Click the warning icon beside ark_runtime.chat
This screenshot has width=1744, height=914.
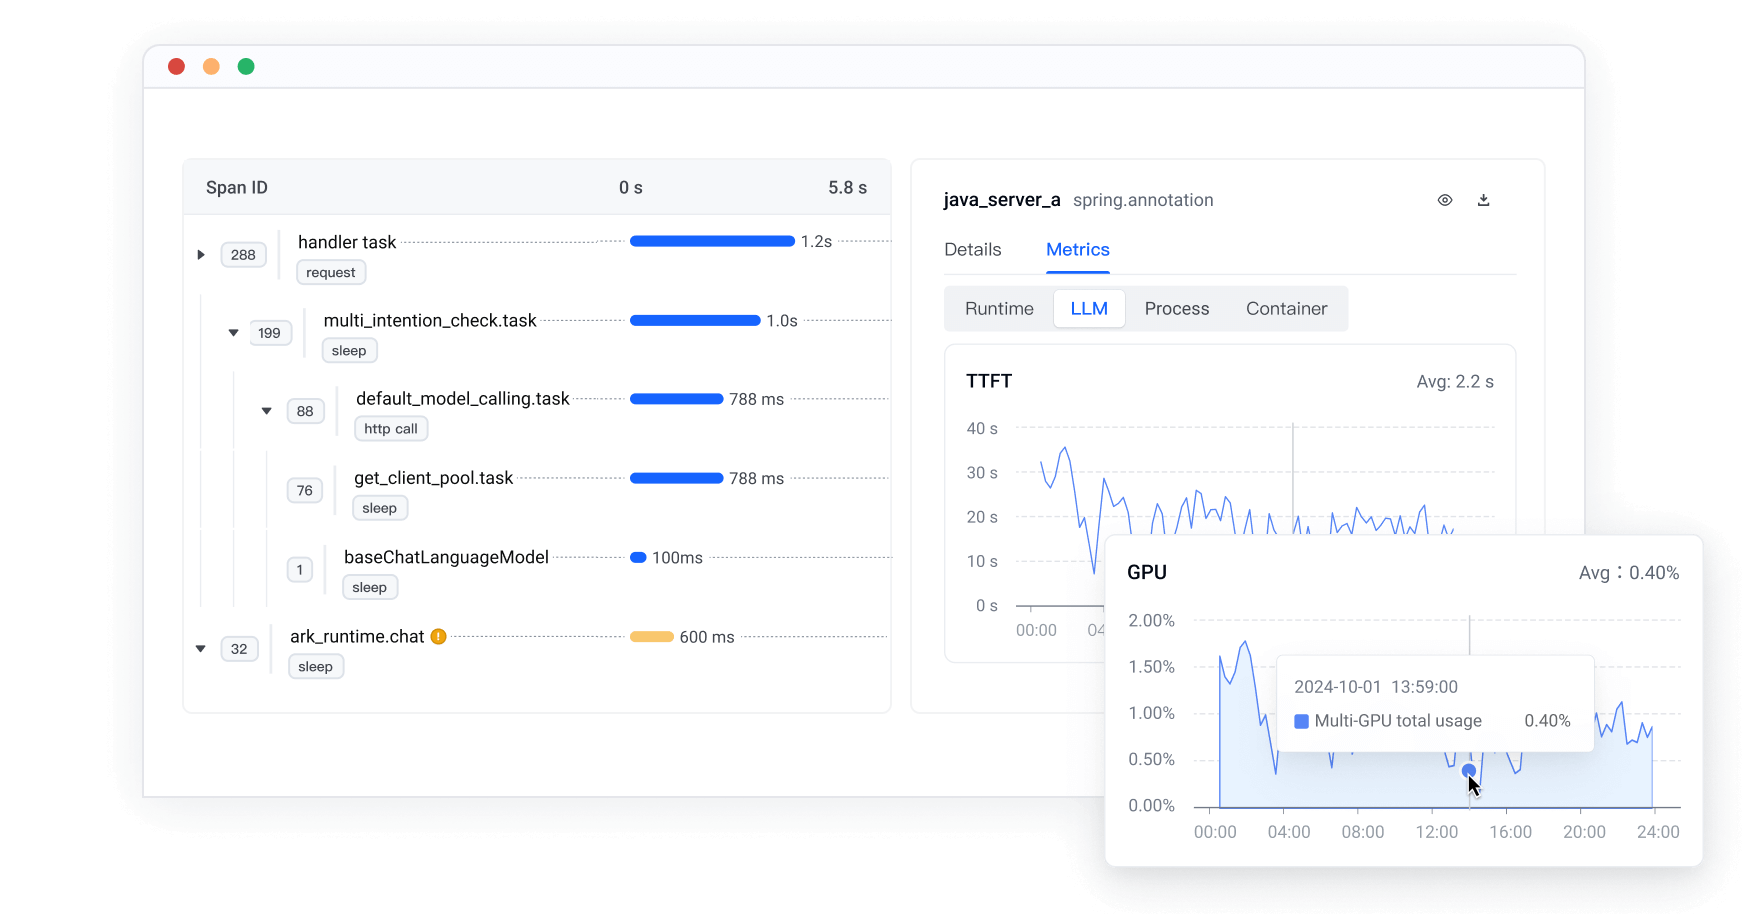[x=438, y=636]
